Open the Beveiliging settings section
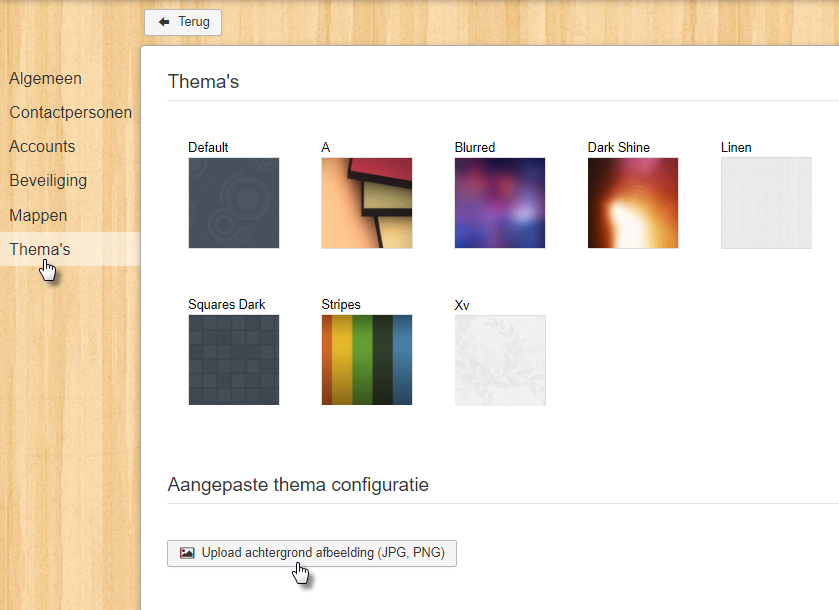This screenshot has width=839, height=610. (x=48, y=180)
